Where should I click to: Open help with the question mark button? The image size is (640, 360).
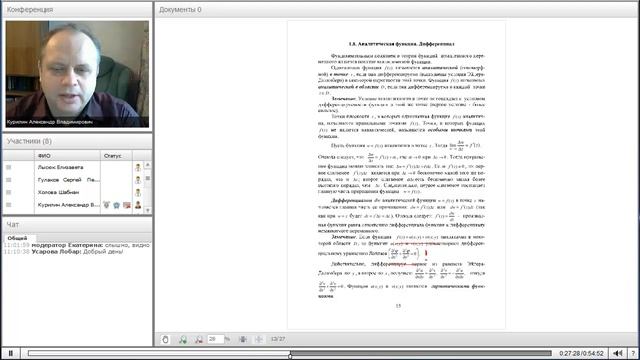click(x=633, y=353)
